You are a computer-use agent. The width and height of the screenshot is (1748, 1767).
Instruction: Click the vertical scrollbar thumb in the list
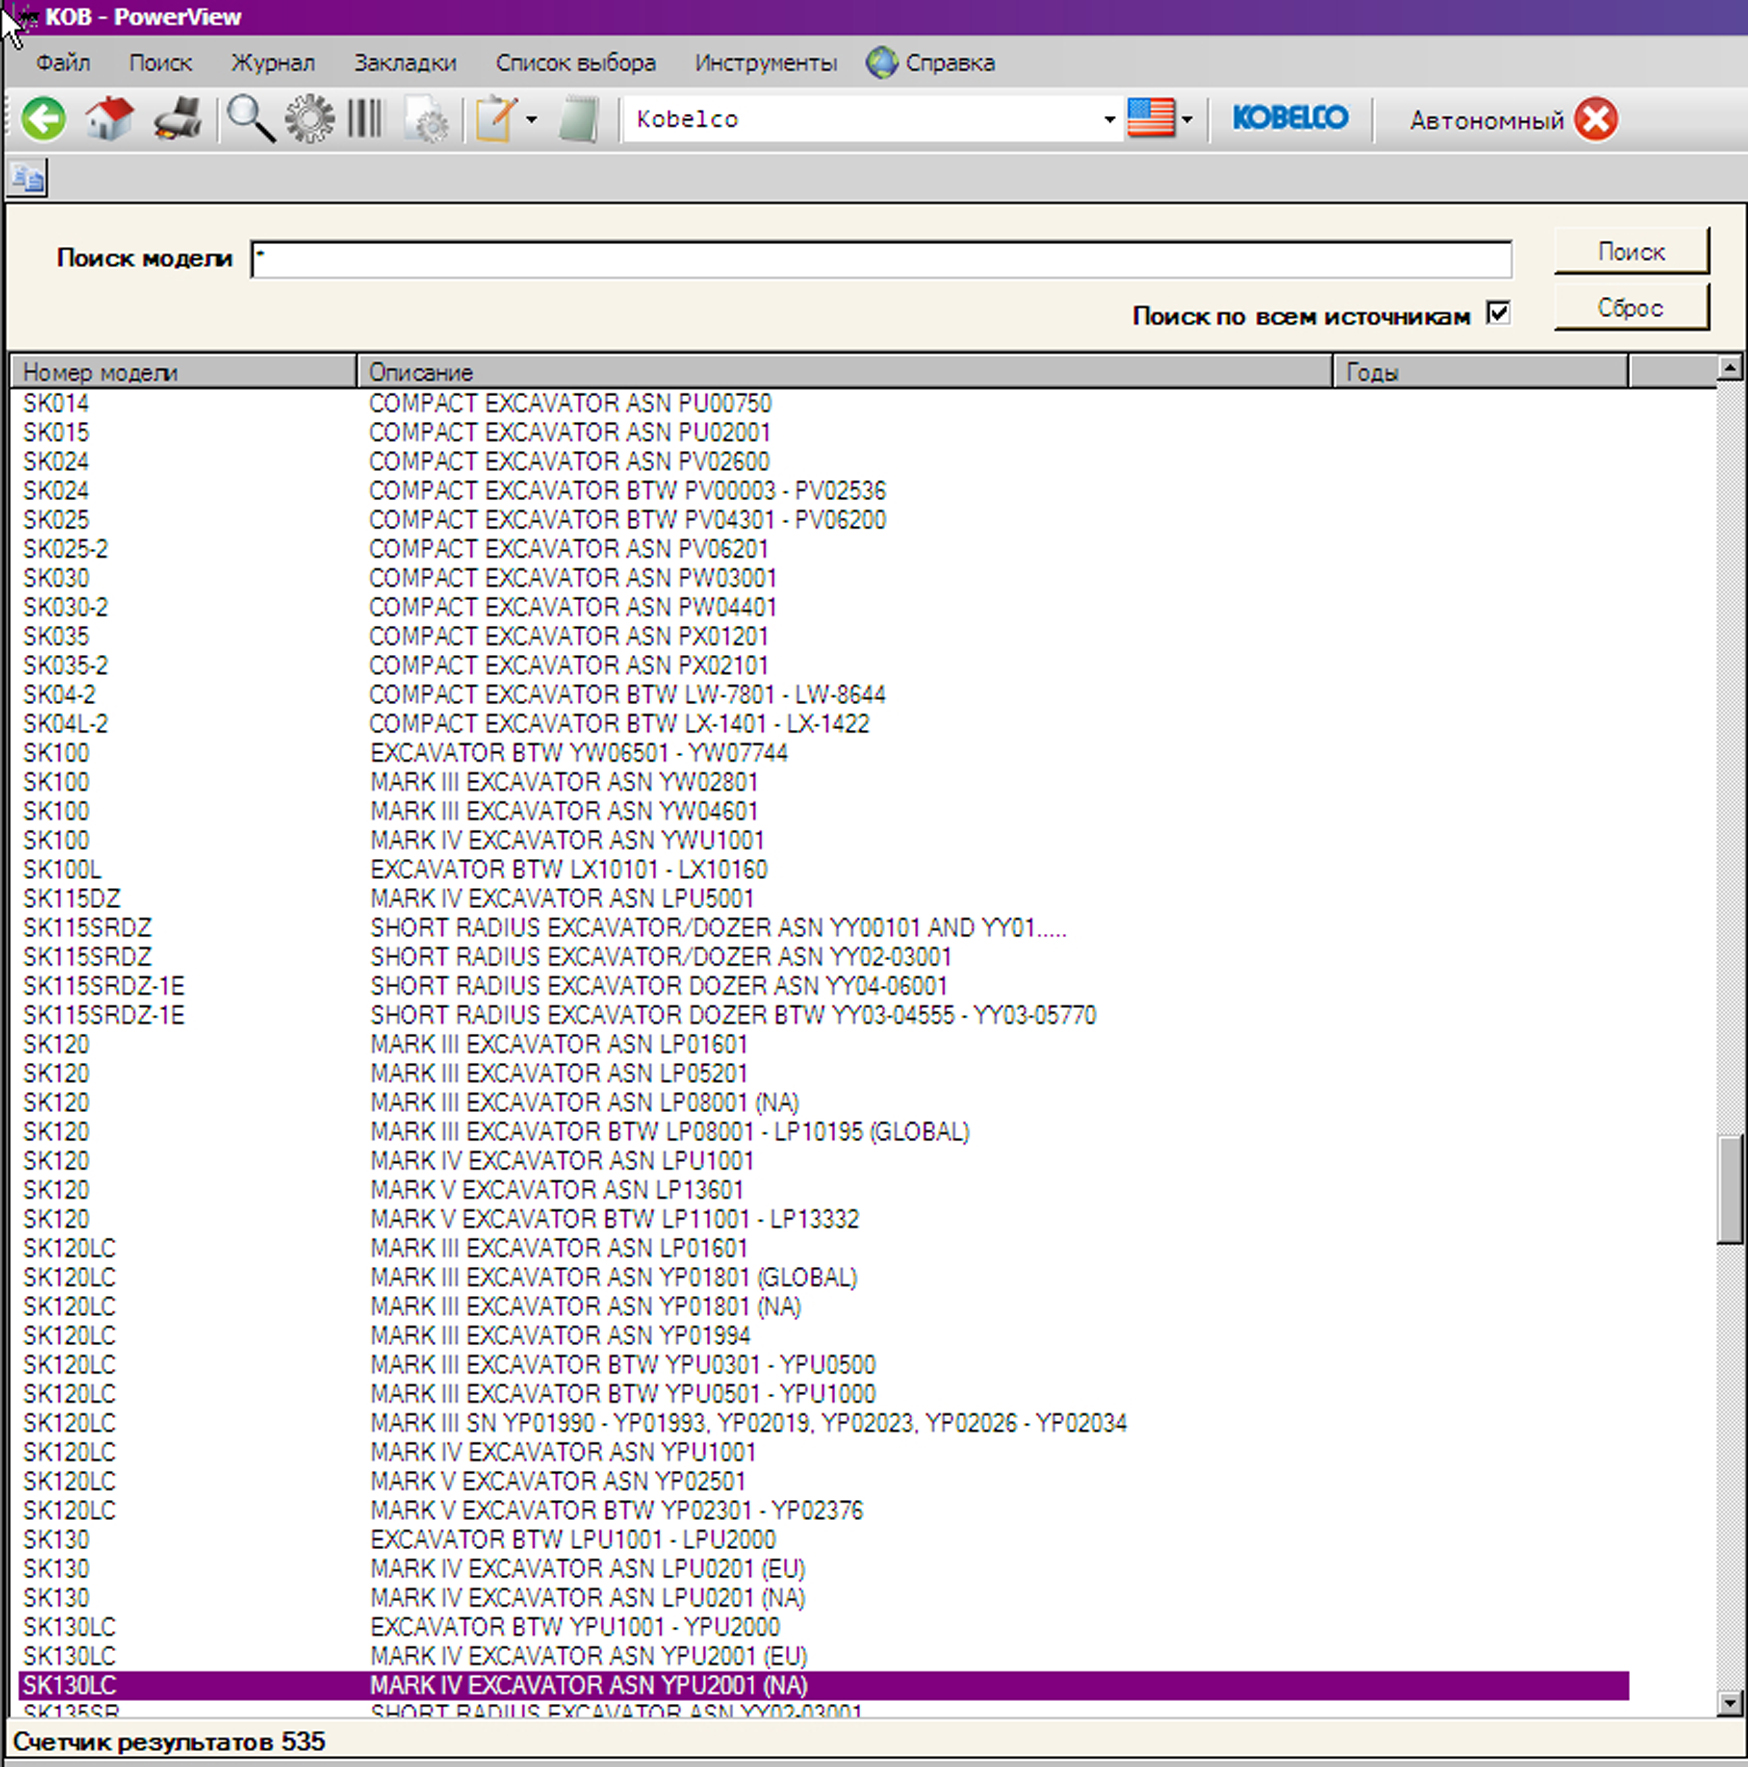1730,1189
